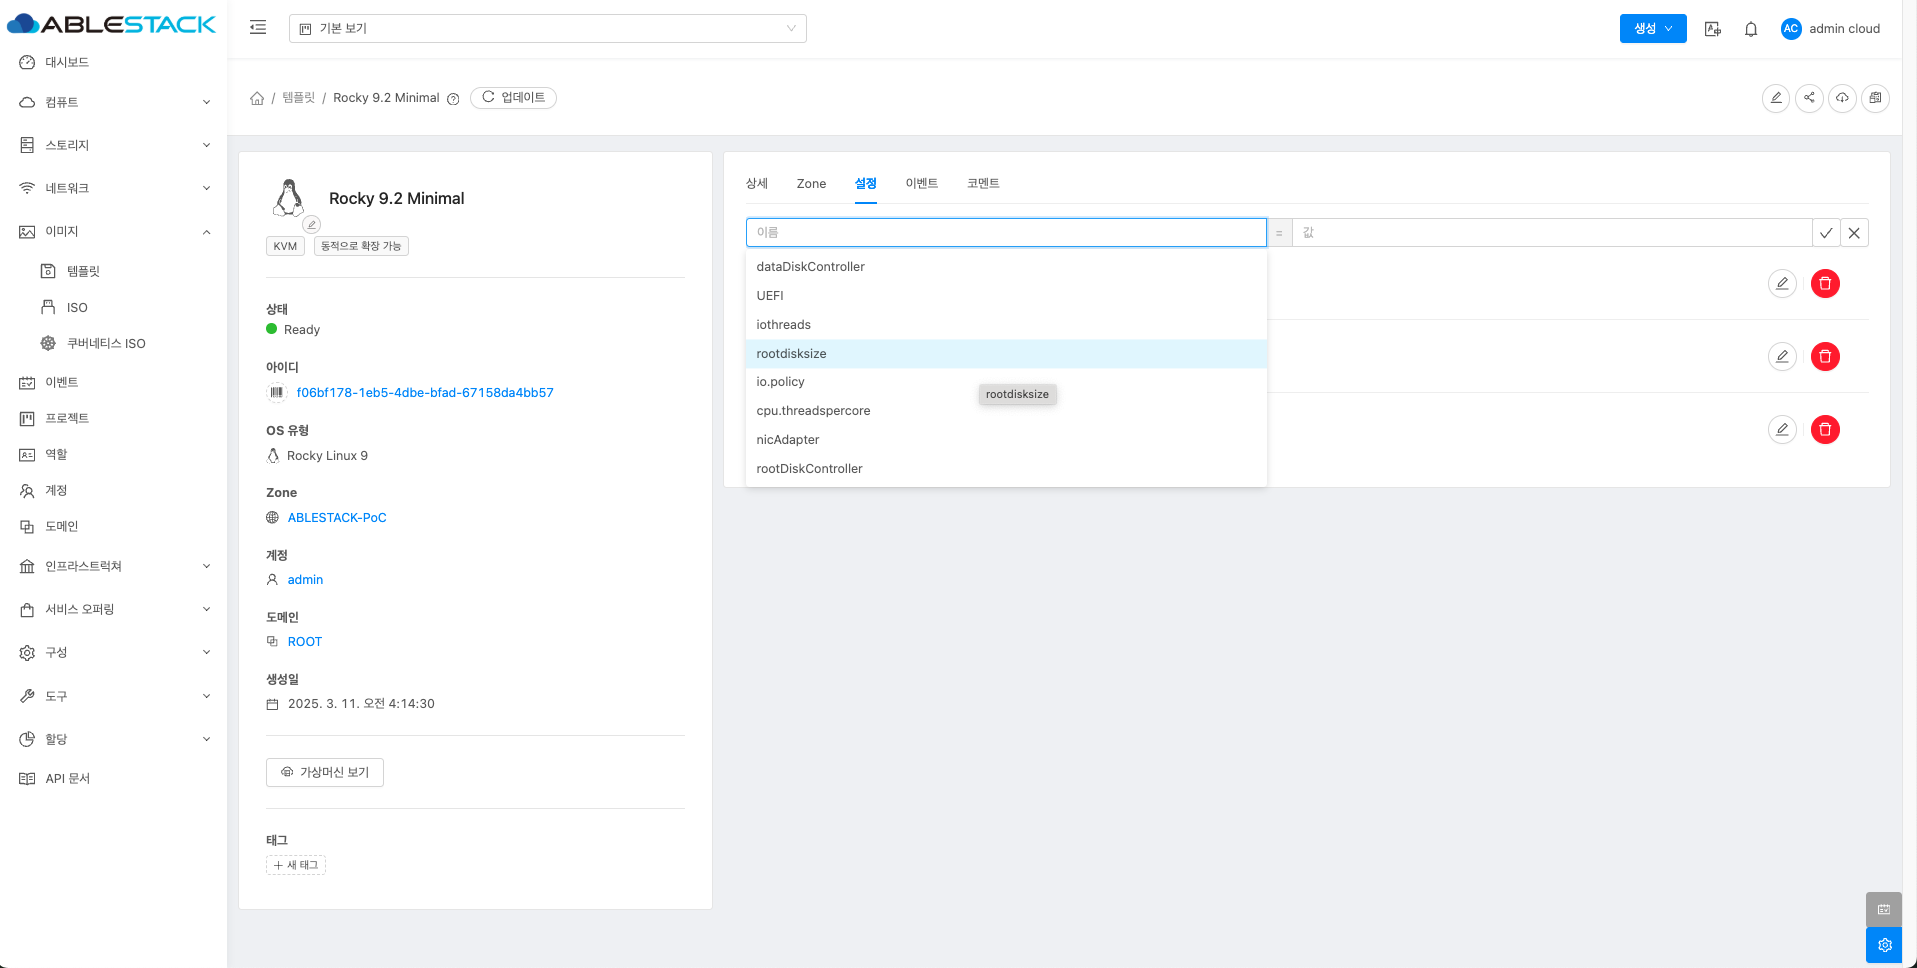Collapse the 이미지 sidebar menu
The image size is (1917, 968).
115,232
